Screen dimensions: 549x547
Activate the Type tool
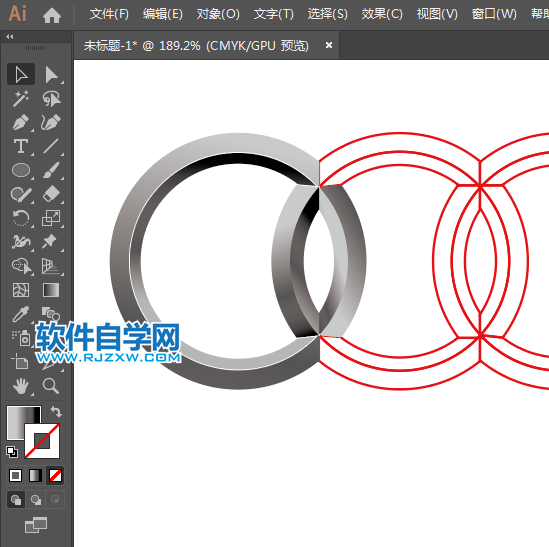point(21,146)
